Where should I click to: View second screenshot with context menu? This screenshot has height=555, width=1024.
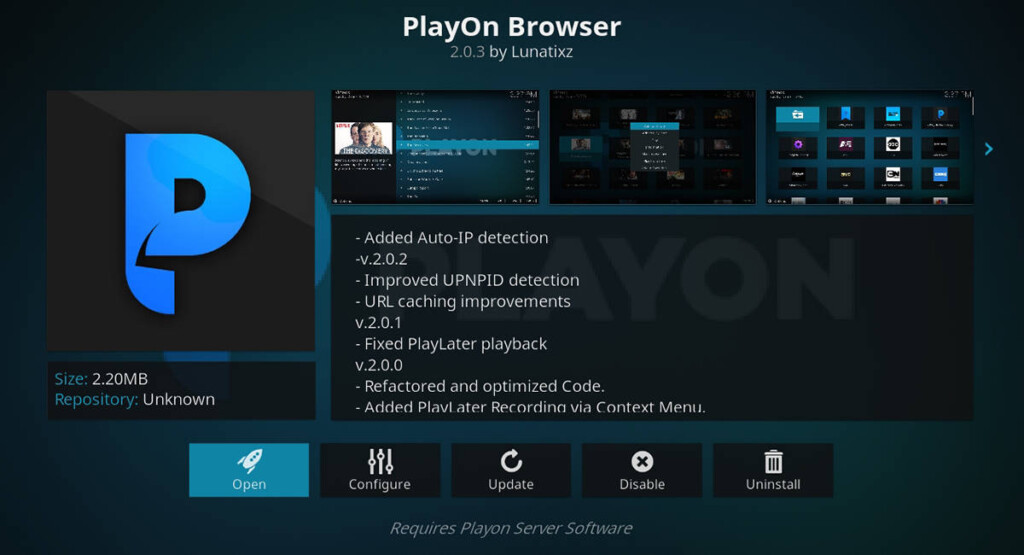(652, 147)
